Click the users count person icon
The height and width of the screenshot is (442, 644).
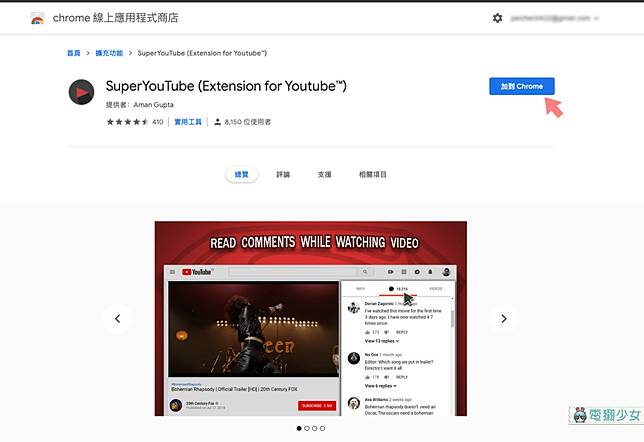click(218, 122)
